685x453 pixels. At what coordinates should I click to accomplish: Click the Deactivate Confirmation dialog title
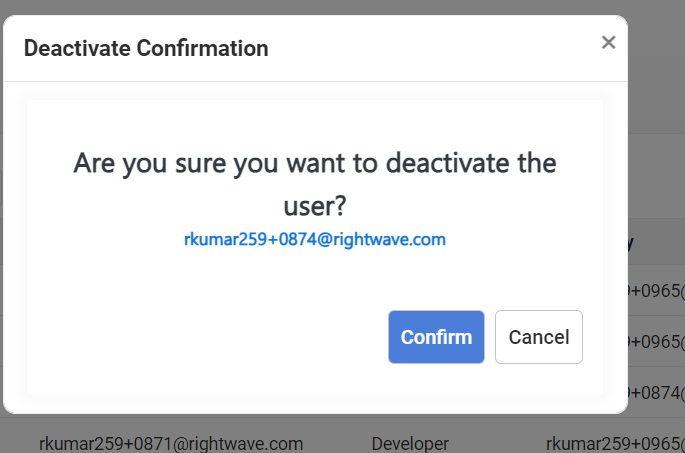pos(146,48)
